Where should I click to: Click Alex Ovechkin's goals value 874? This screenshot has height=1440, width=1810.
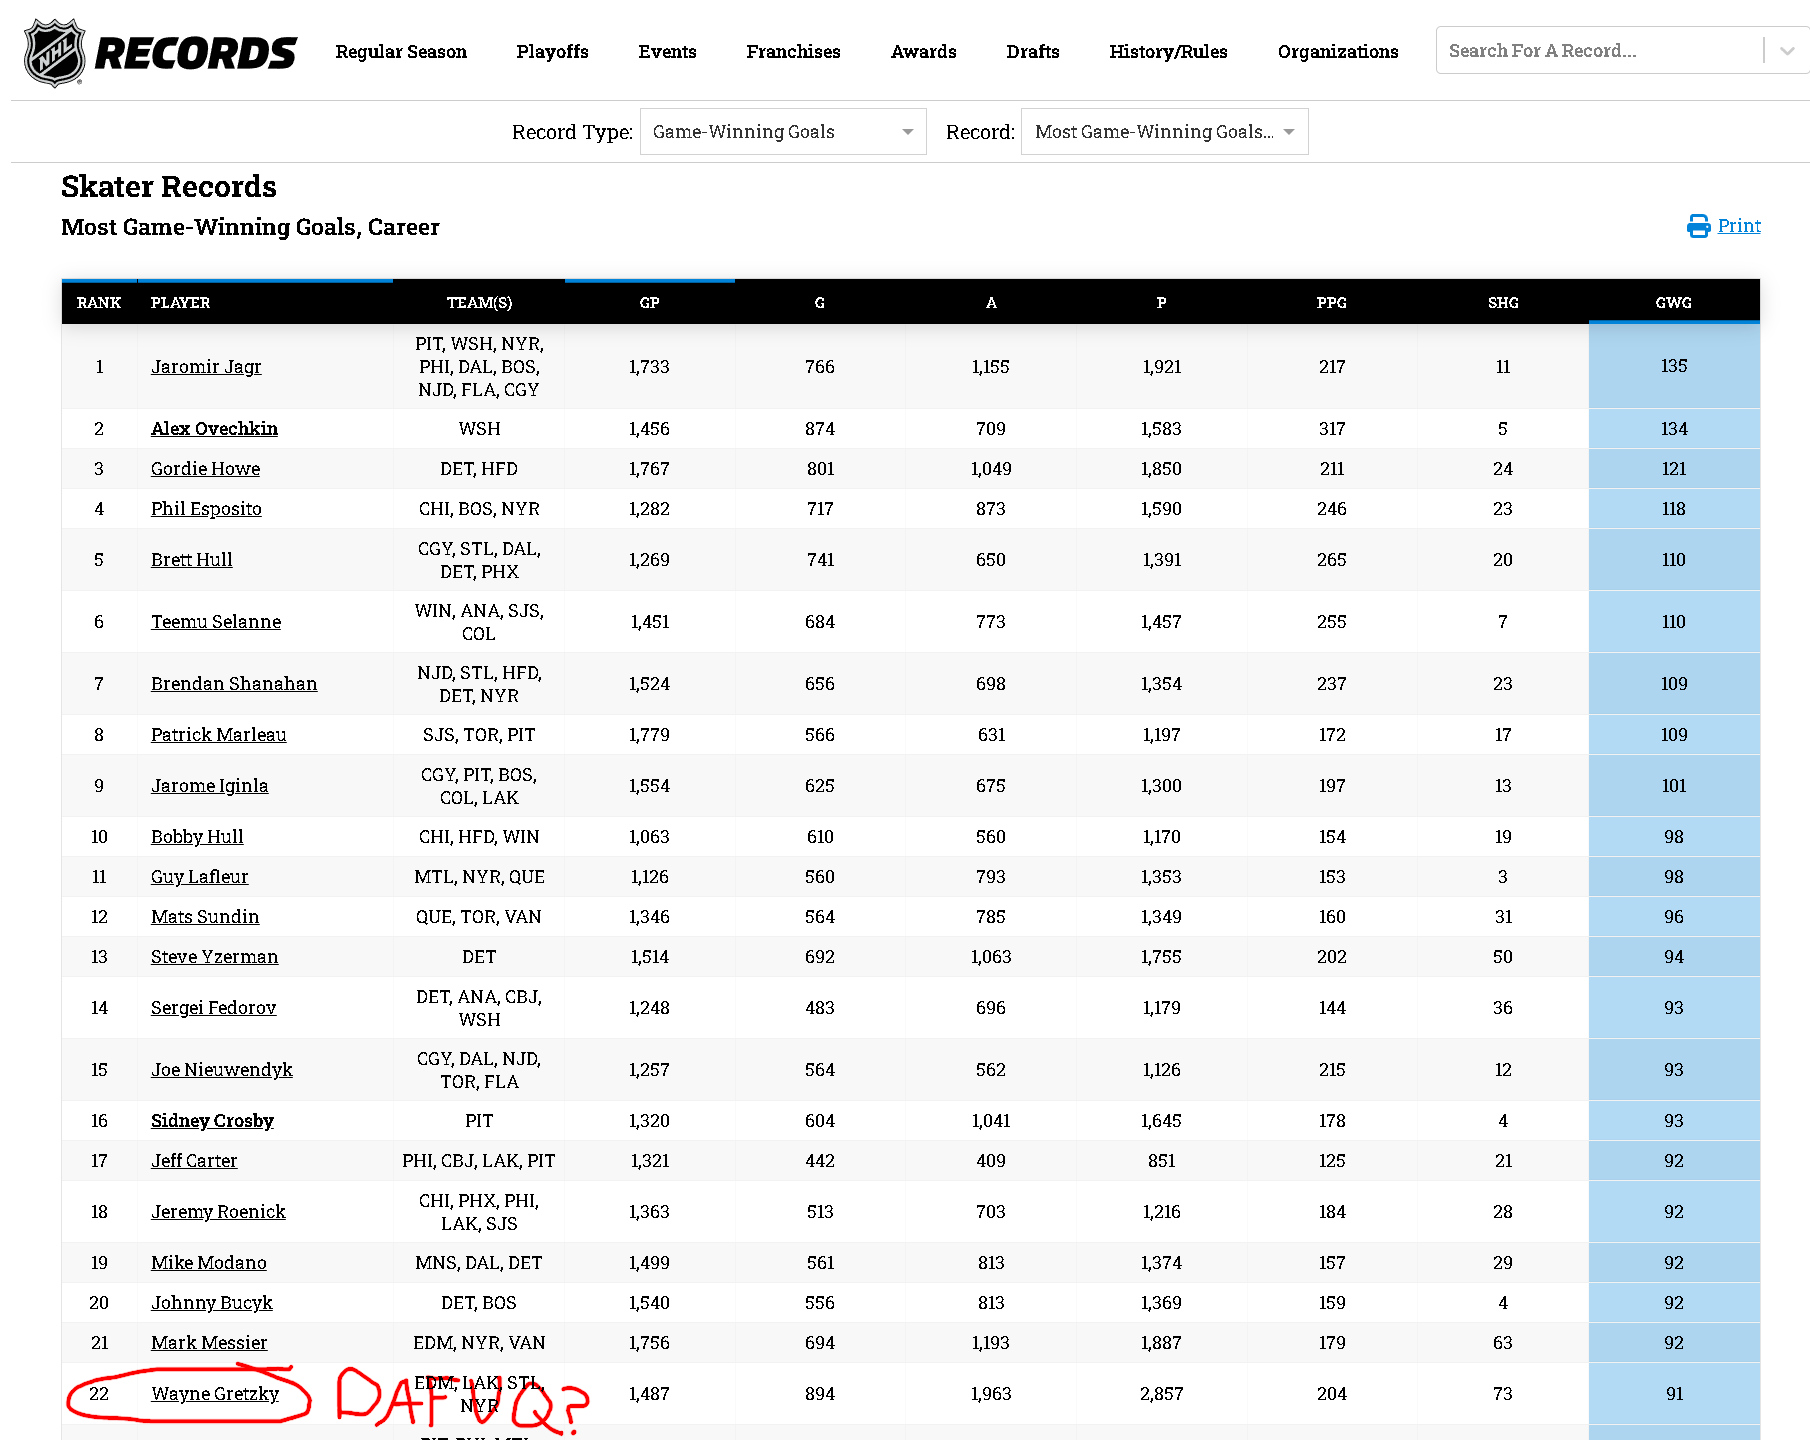(820, 429)
